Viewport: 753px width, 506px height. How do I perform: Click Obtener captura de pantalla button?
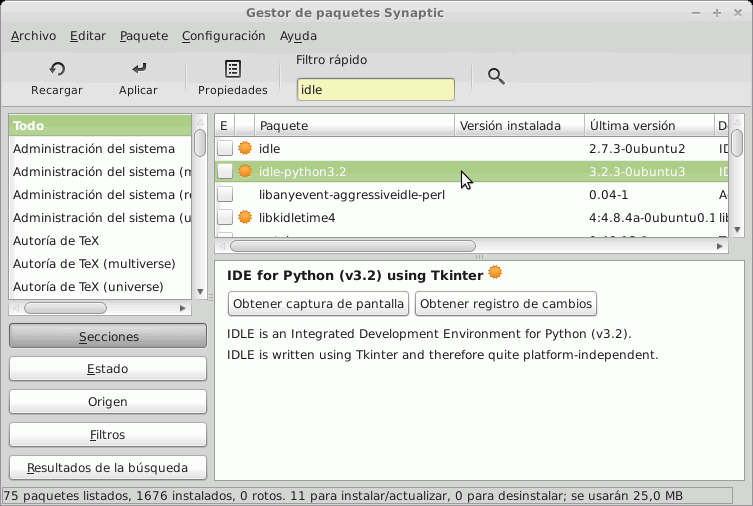[x=318, y=304]
